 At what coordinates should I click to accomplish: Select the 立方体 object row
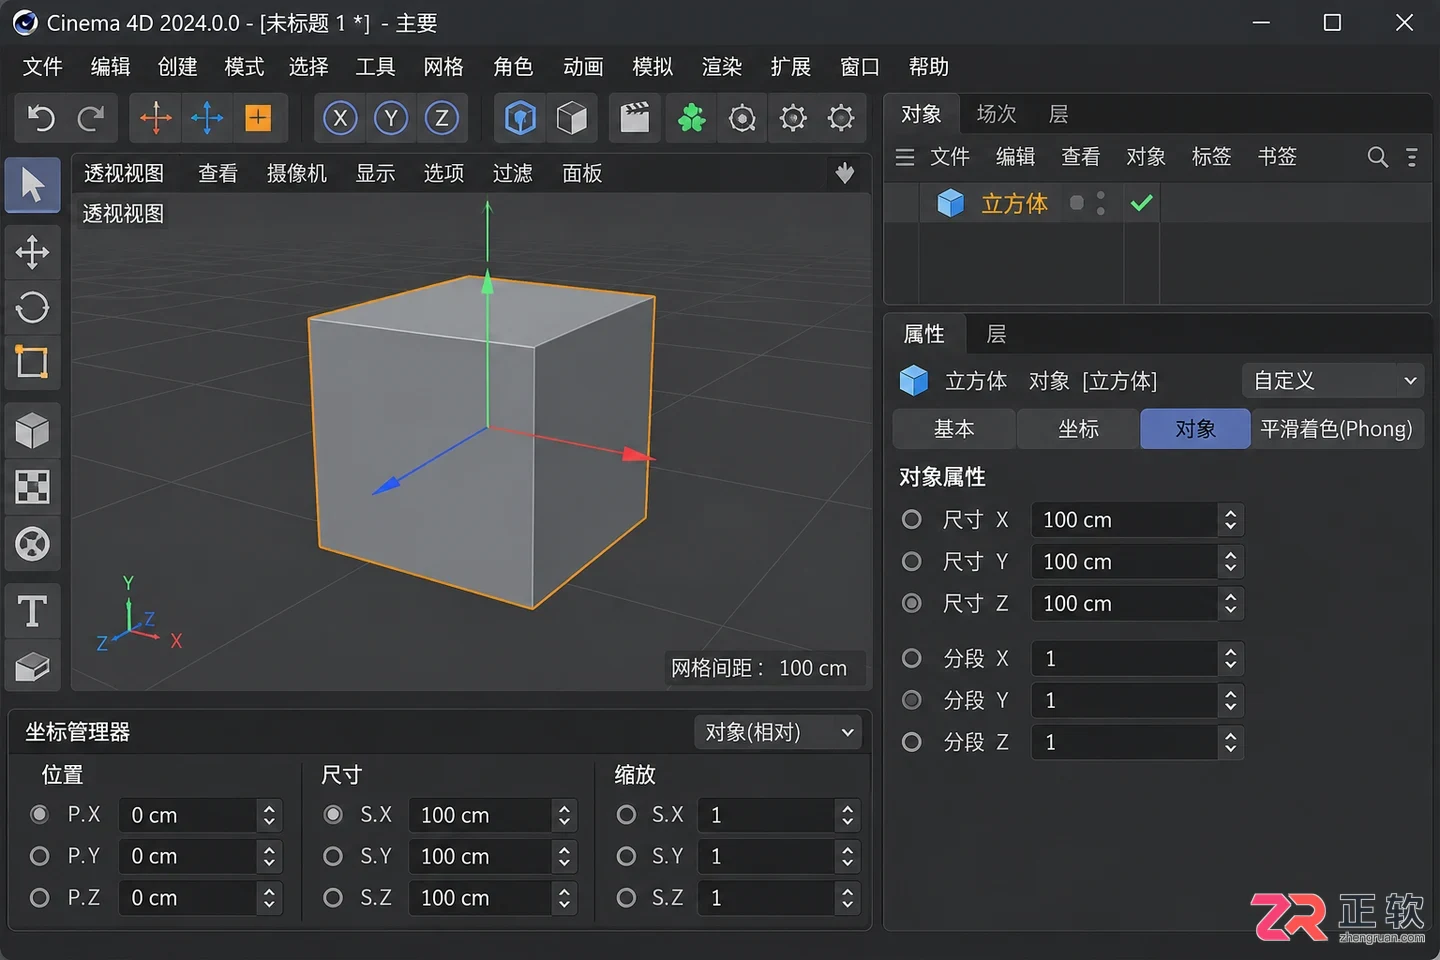pos(1158,204)
